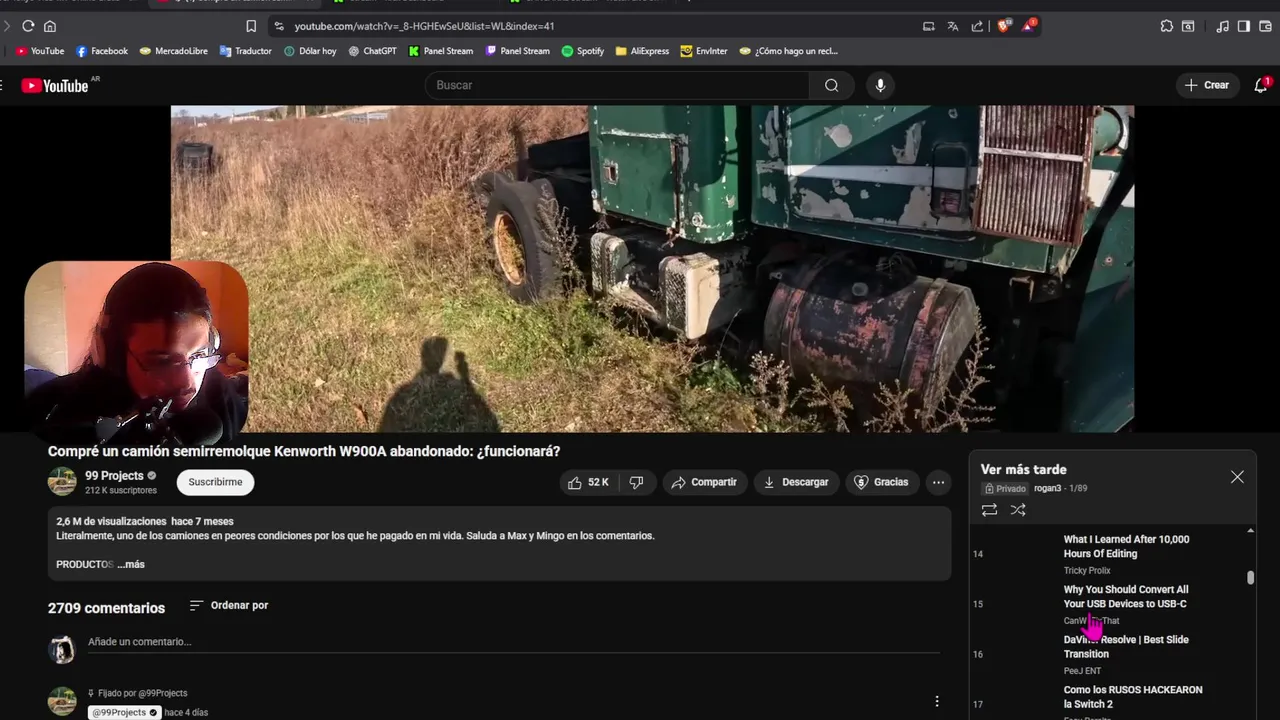This screenshot has height=720, width=1280.
Task: Click the 'Añade un comentario...' field
Action: pos(514,642)
